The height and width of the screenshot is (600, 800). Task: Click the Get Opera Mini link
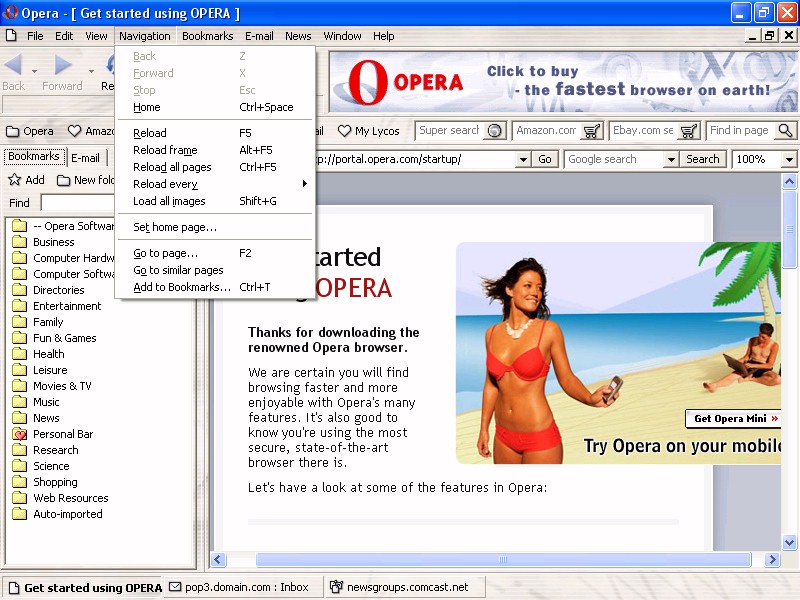point(735,418)
